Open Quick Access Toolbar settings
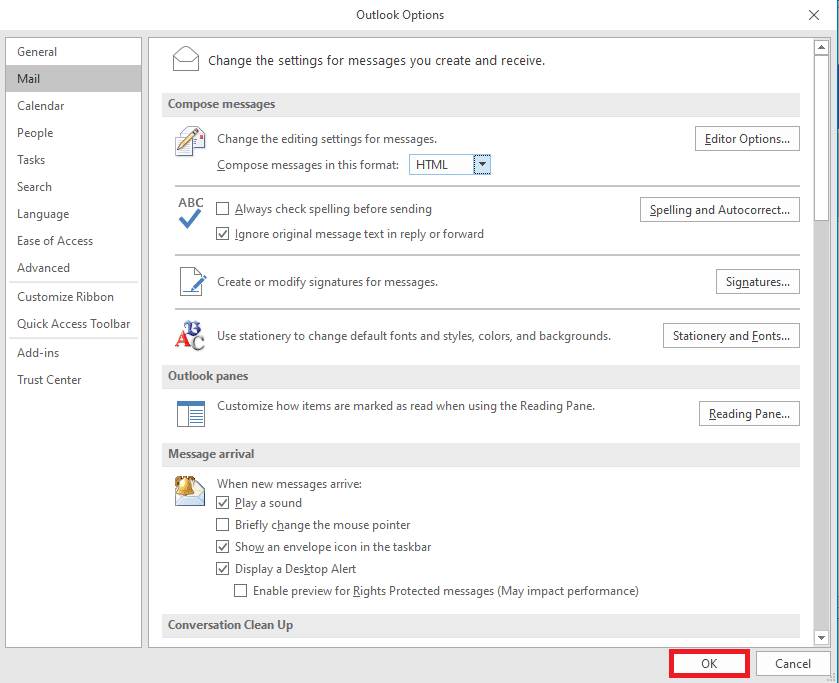839x683 pixels. (73, 324)
